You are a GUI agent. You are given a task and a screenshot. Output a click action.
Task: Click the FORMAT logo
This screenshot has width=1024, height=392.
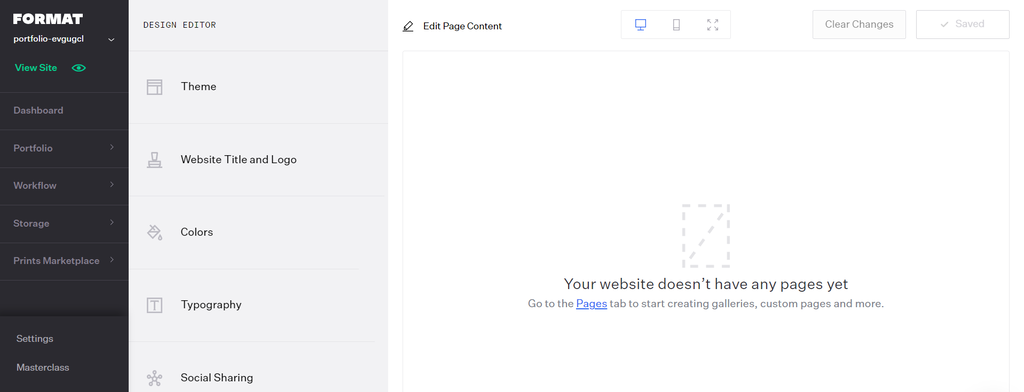point(48,19)
